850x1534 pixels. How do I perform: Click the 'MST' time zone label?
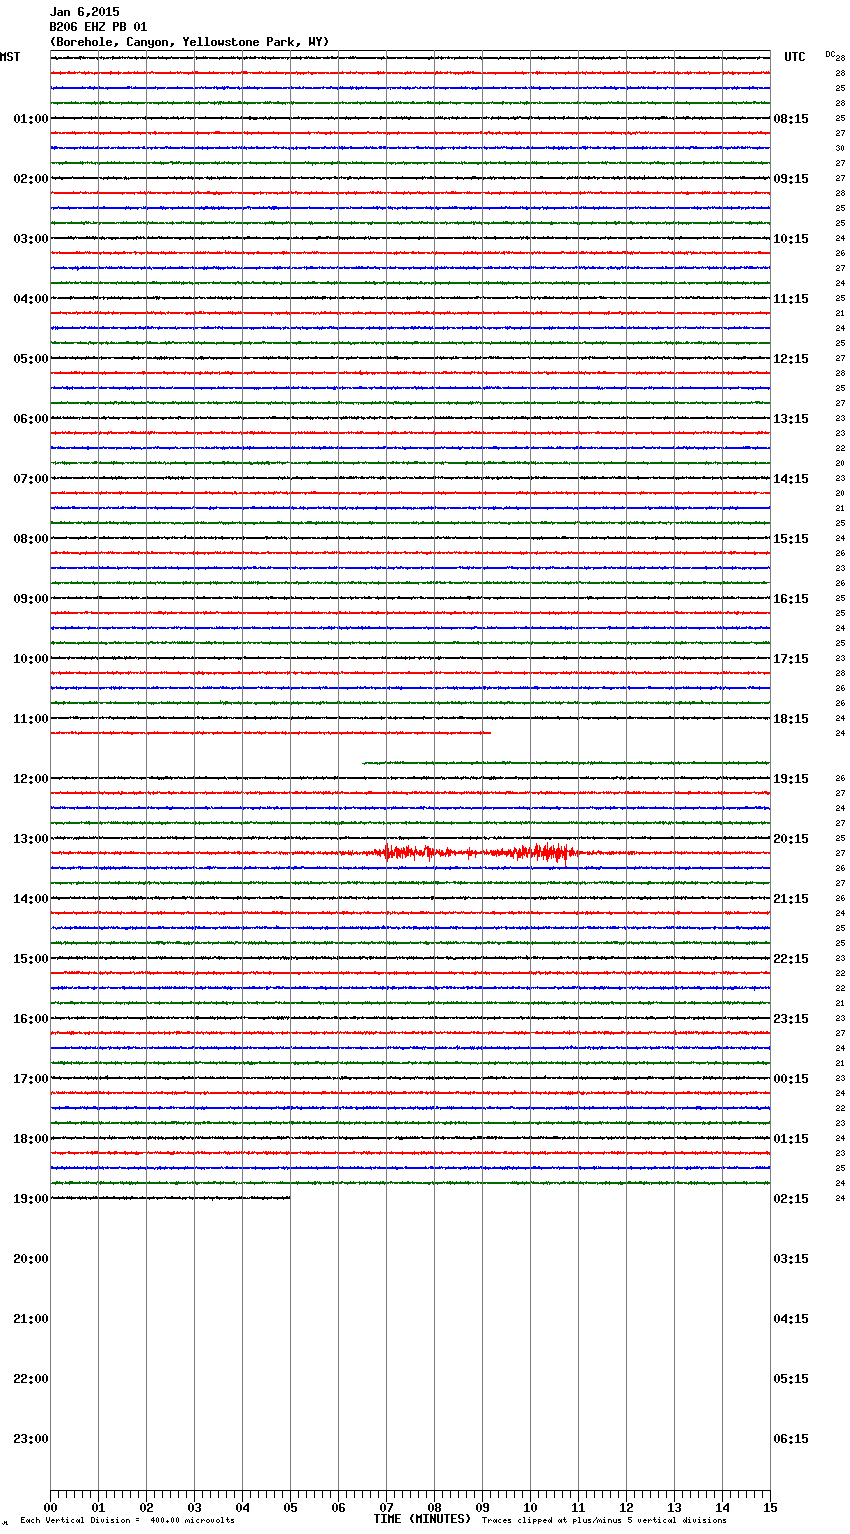(10, 57)
